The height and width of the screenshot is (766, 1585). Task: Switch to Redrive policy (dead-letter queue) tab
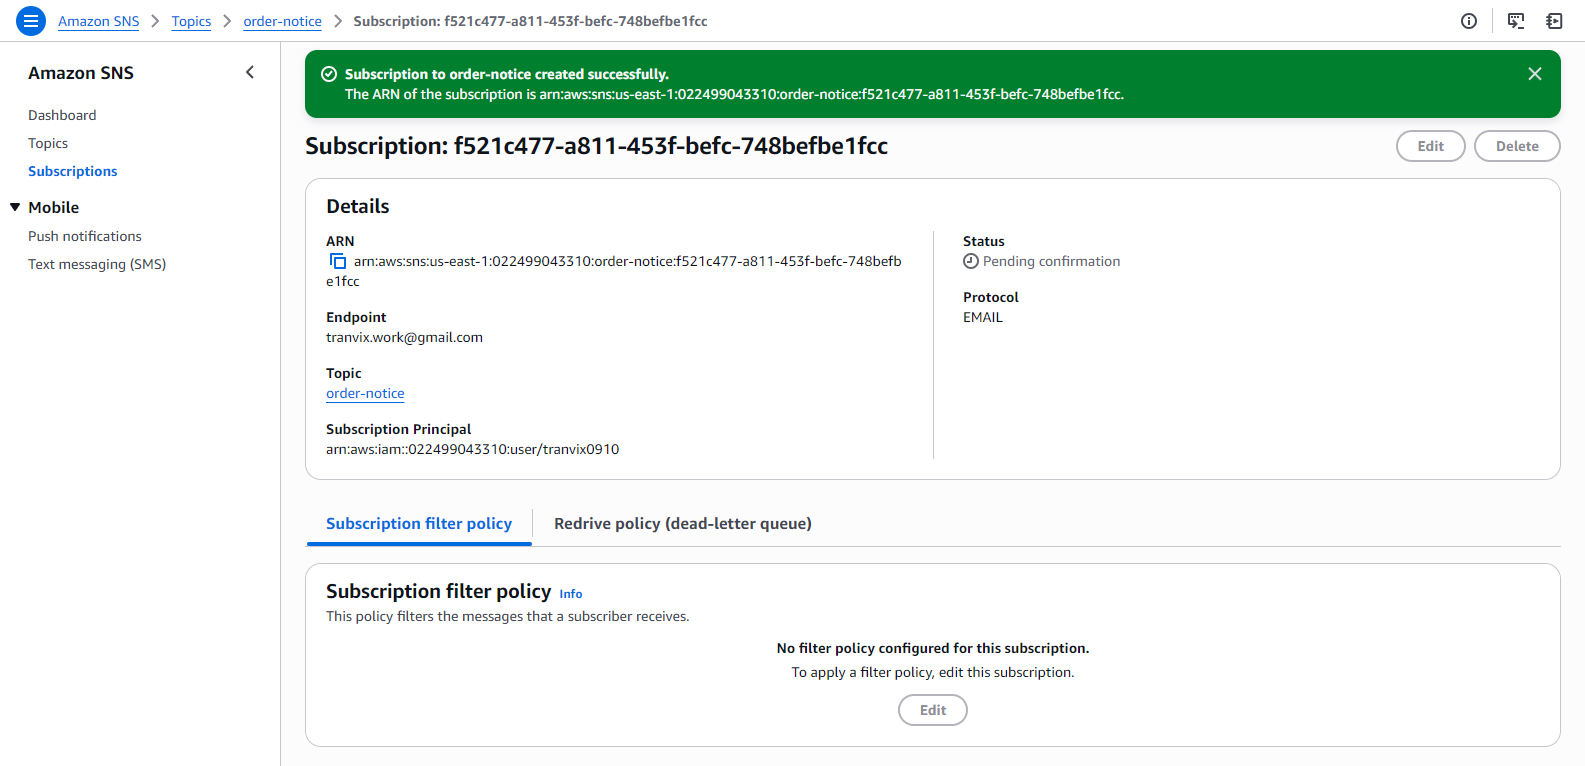[683, 524]
